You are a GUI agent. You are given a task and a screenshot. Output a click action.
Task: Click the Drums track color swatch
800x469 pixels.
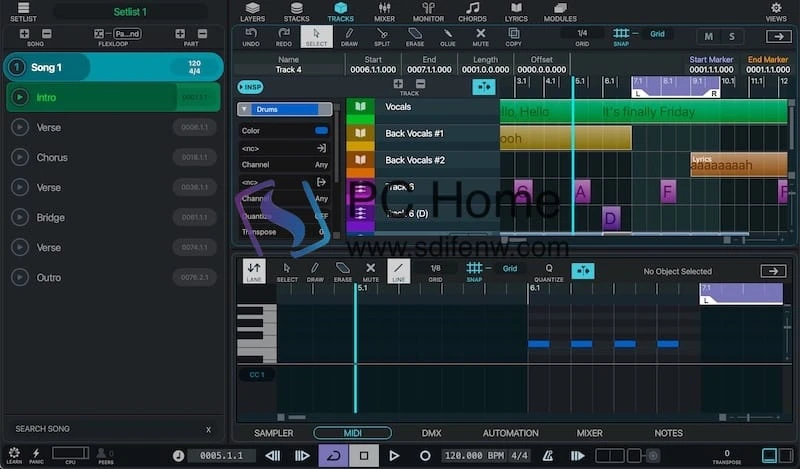click(321, 131)
